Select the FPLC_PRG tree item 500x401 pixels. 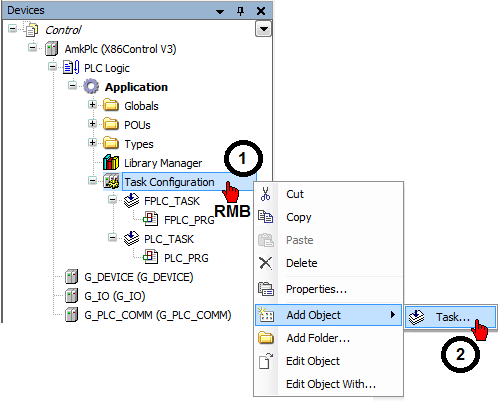(x=189, y=220)
